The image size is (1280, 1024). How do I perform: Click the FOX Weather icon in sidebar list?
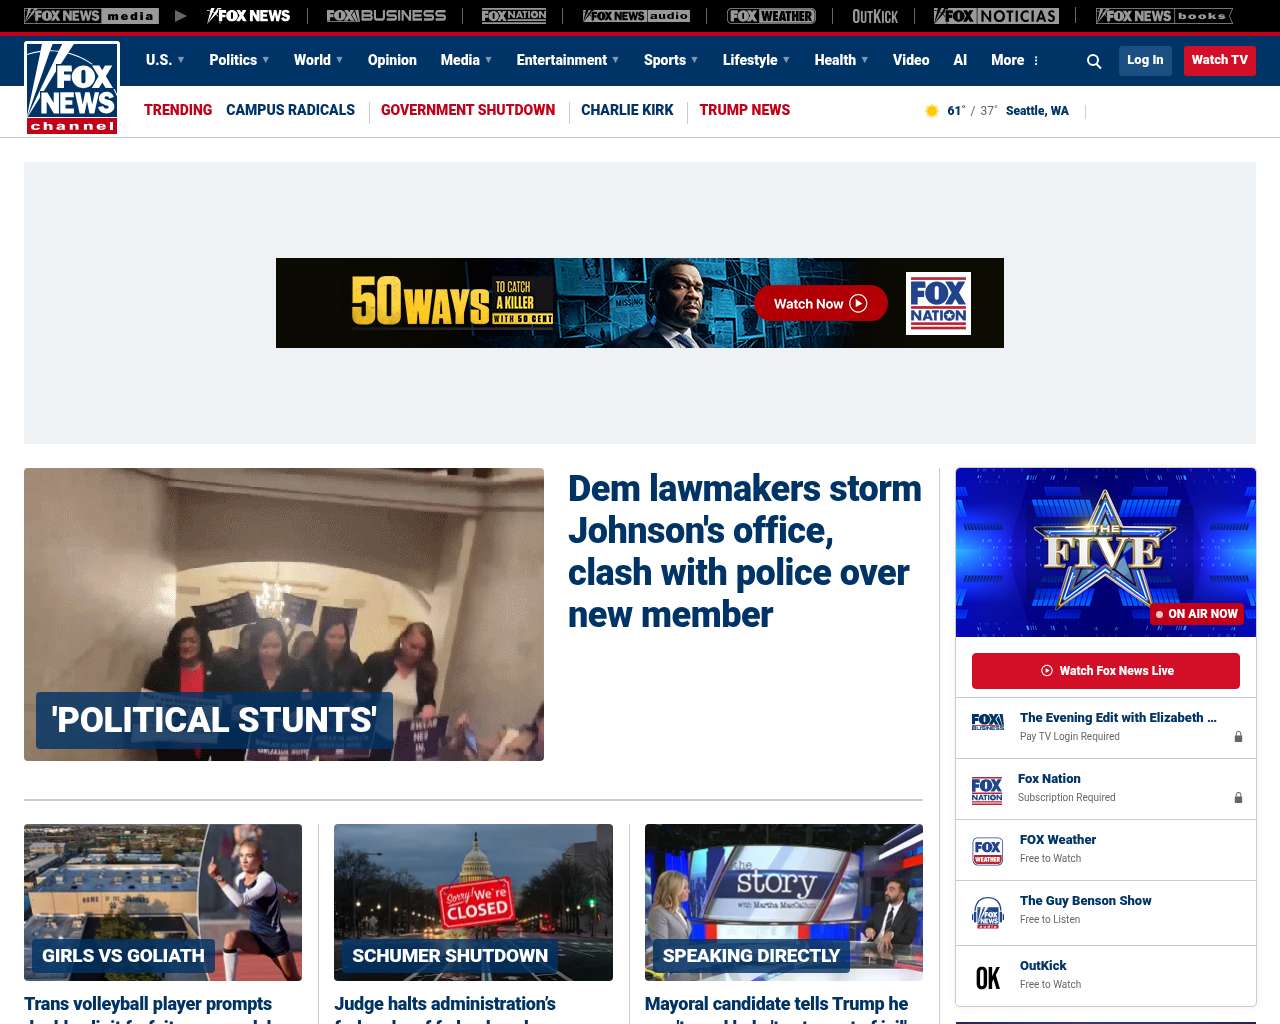tap(988, 851)
